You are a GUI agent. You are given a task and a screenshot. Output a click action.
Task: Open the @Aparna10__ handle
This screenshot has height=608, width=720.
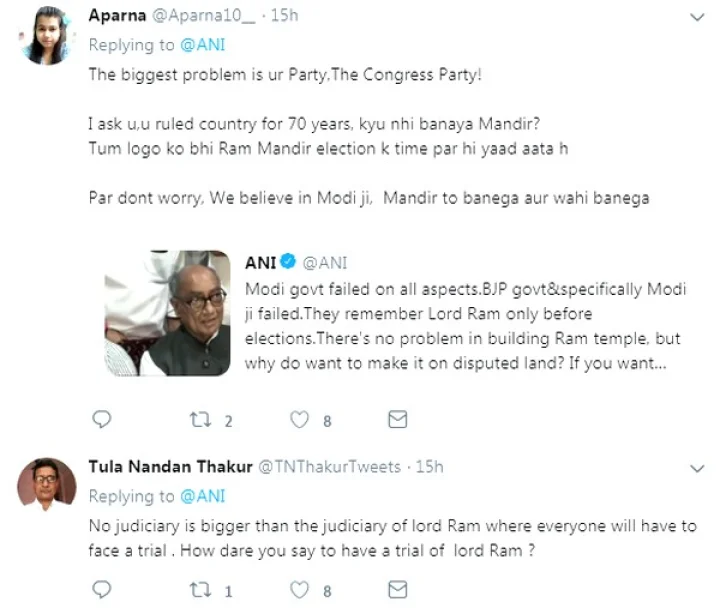pos(203,16)
